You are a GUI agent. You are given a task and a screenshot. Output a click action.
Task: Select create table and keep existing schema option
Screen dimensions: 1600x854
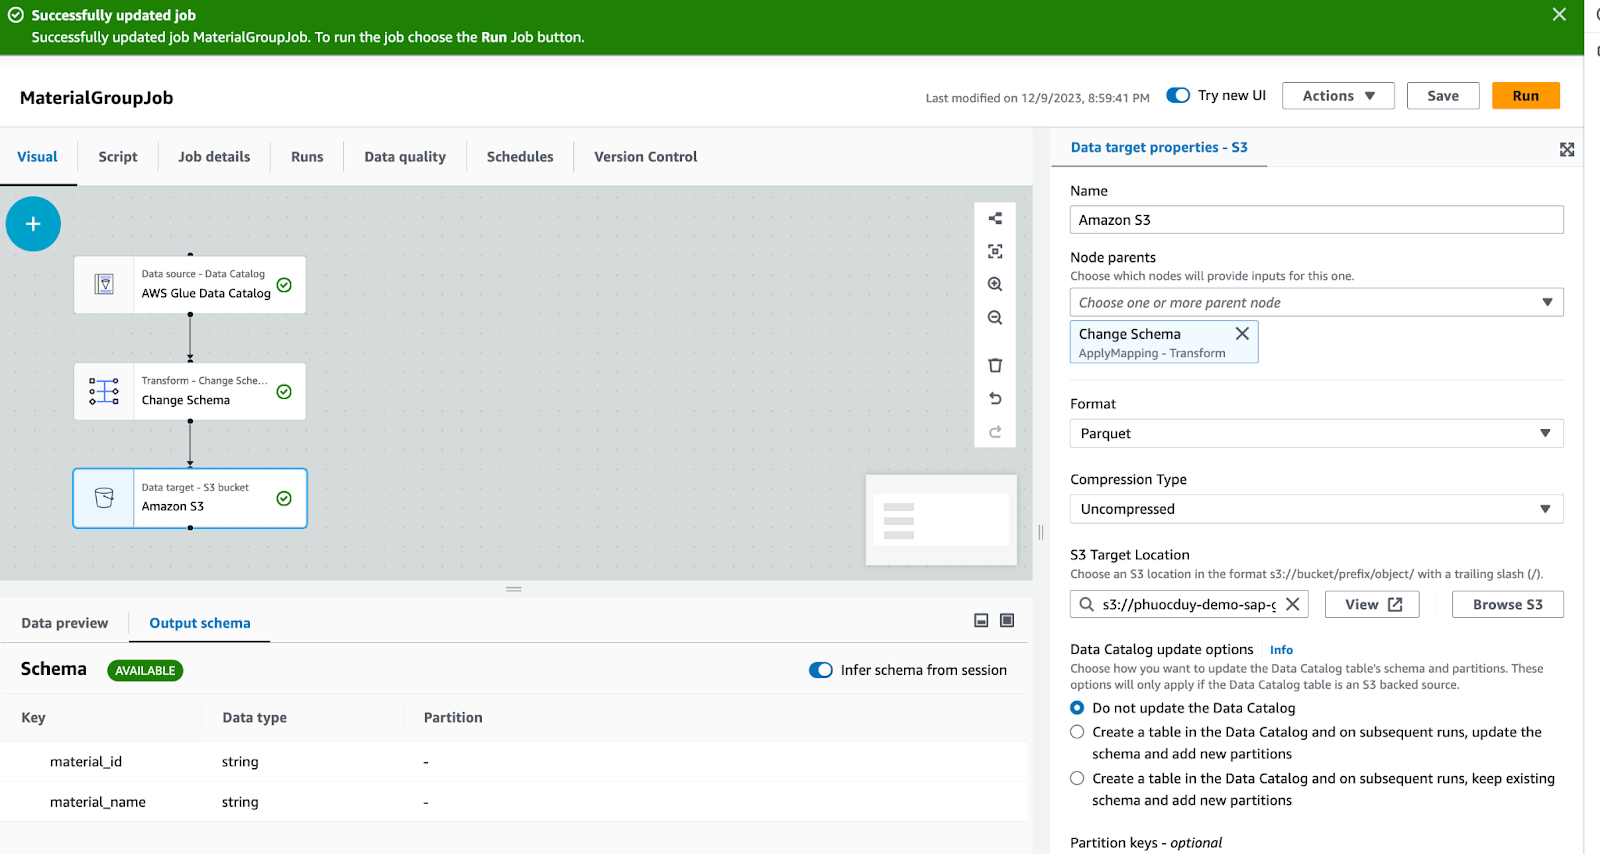tap(1077, 778)
